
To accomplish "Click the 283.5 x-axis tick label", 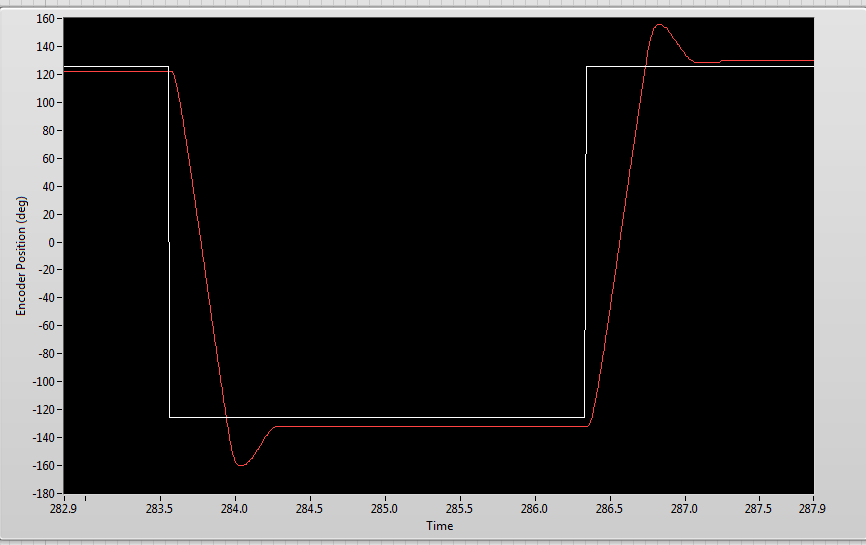I will 159,509.
